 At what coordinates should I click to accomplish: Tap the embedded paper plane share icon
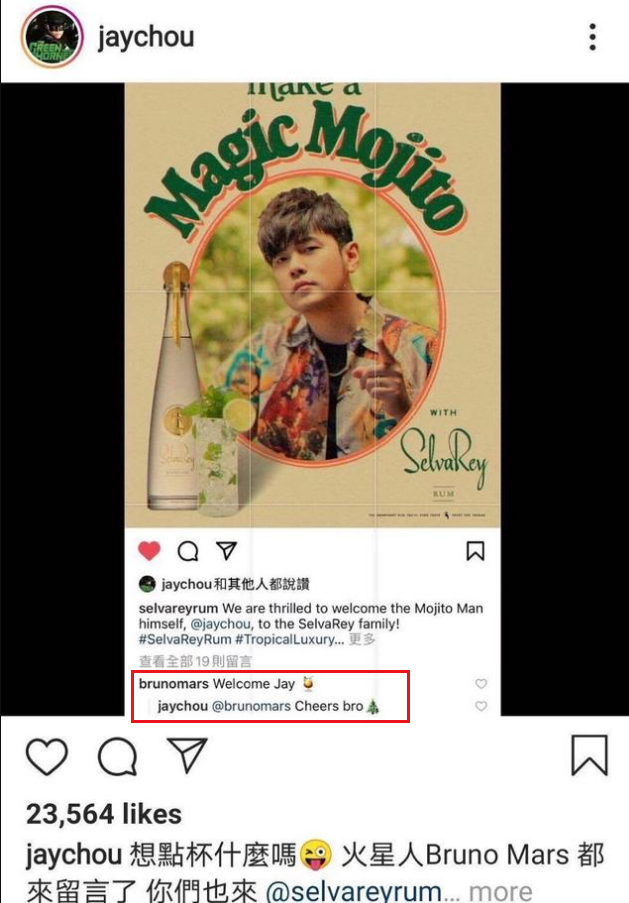[226, 551]
